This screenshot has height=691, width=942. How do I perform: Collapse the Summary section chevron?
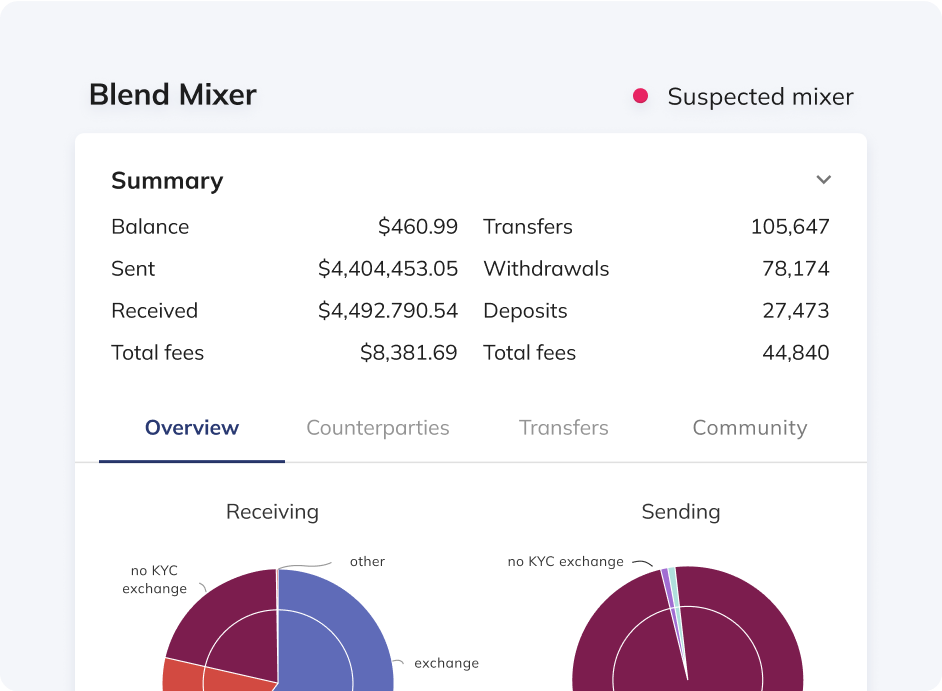tap(823, 180)
